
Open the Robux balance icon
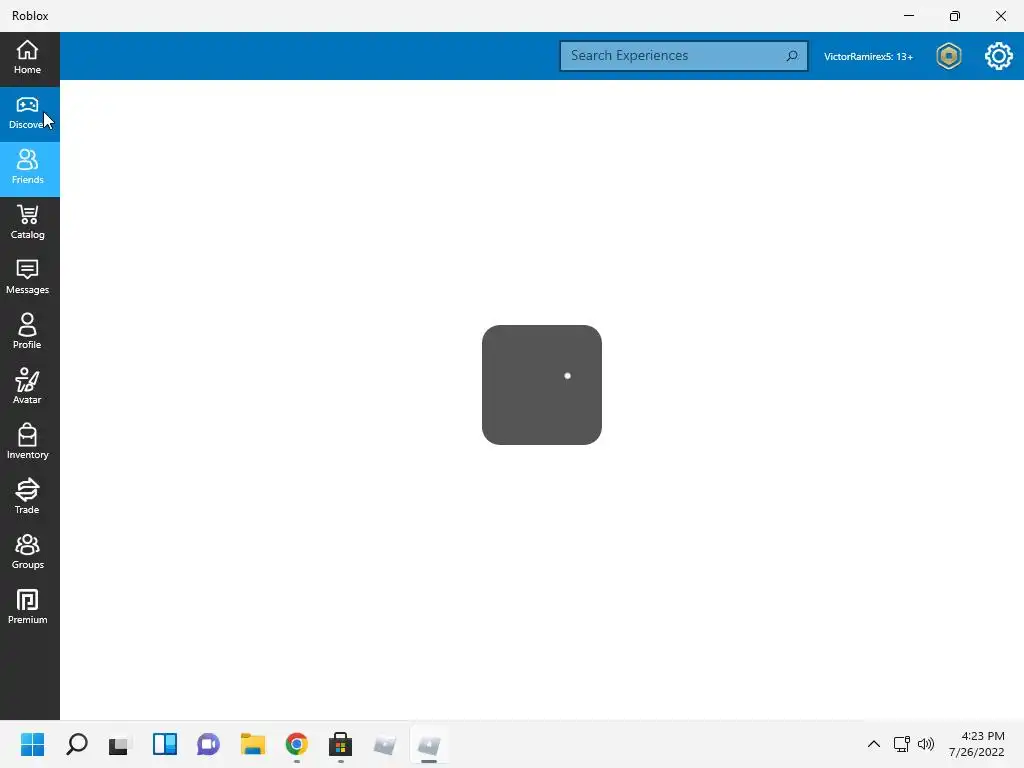pyautogui.click(x=948, y=56)
